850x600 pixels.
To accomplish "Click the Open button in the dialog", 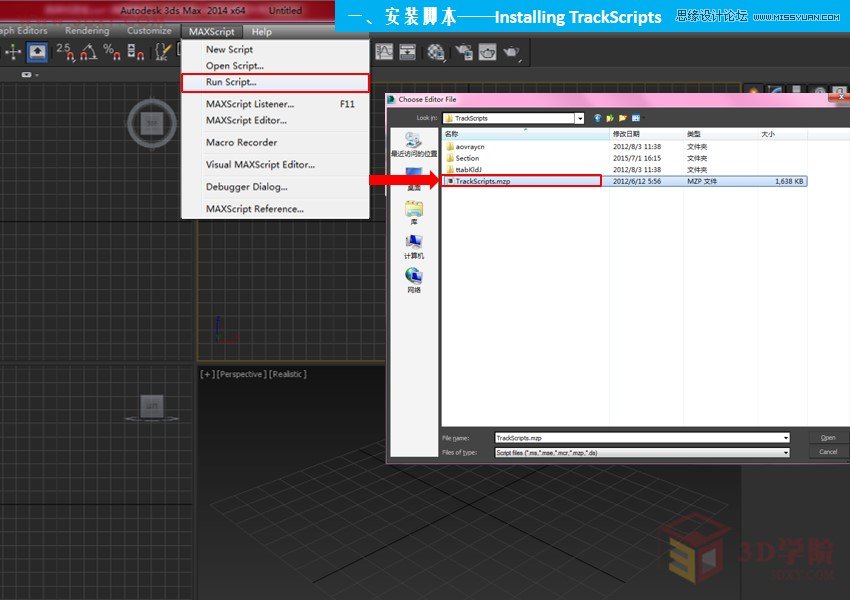I will [828, 437].
